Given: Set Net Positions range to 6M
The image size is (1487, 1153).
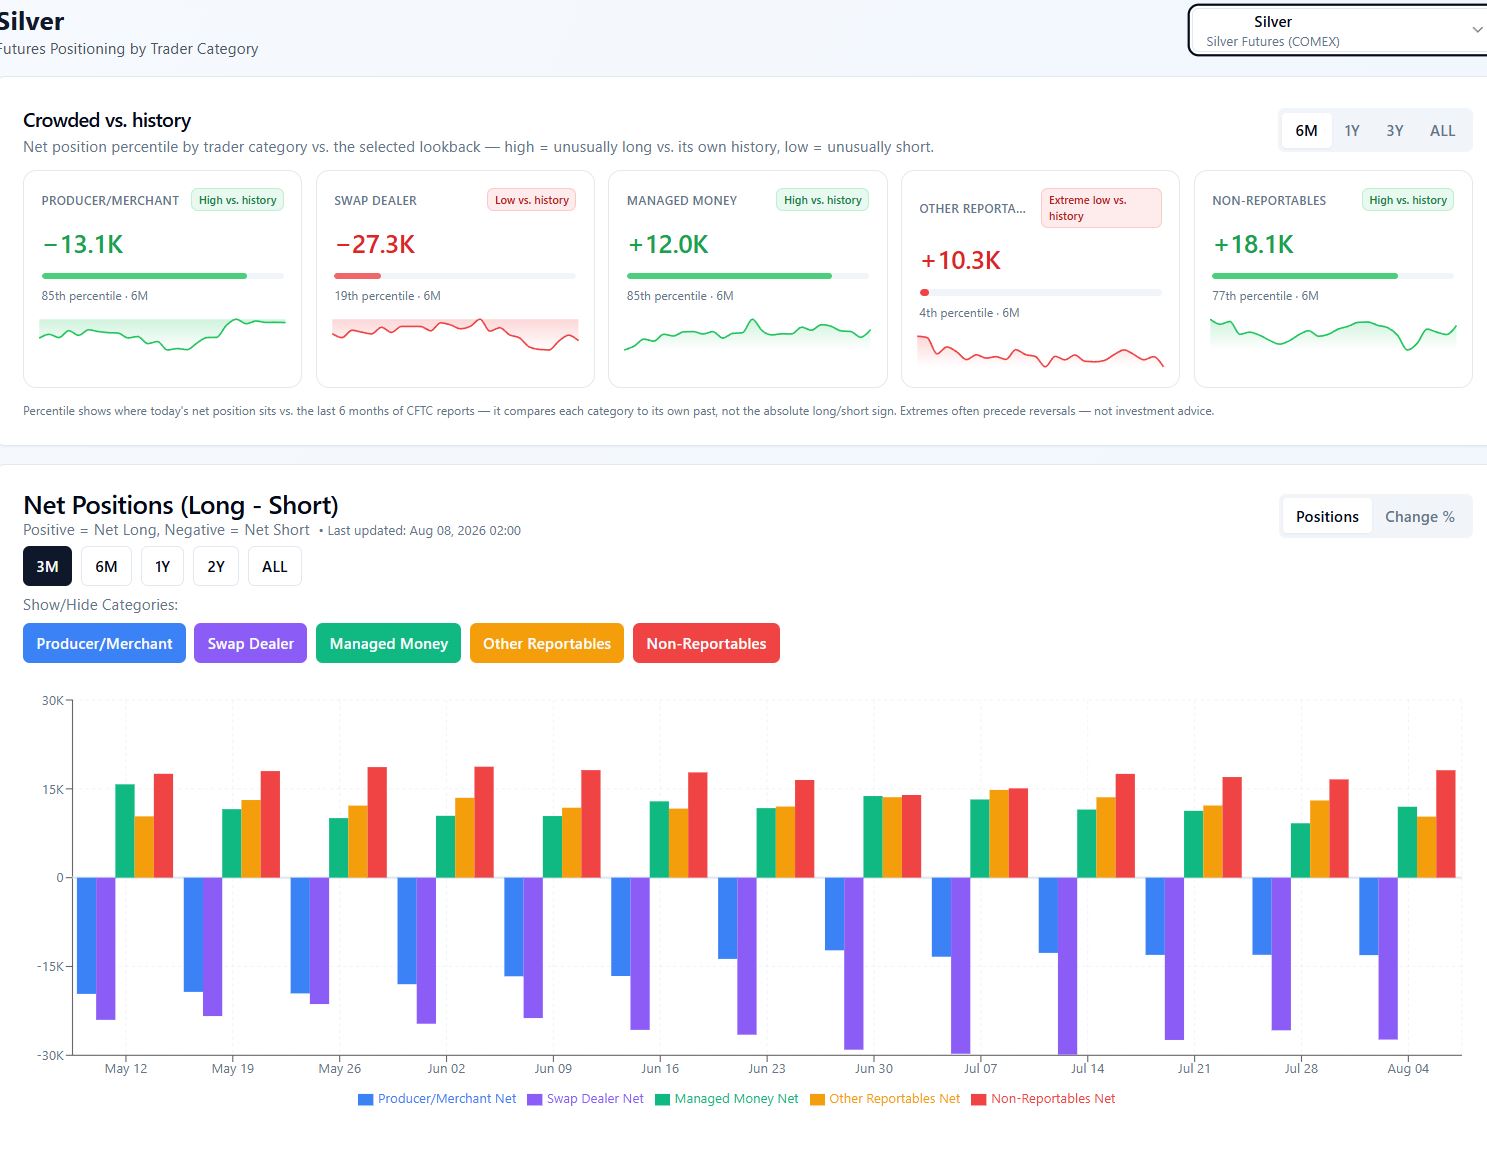Looking at the screenshot, I should [106, 566].
